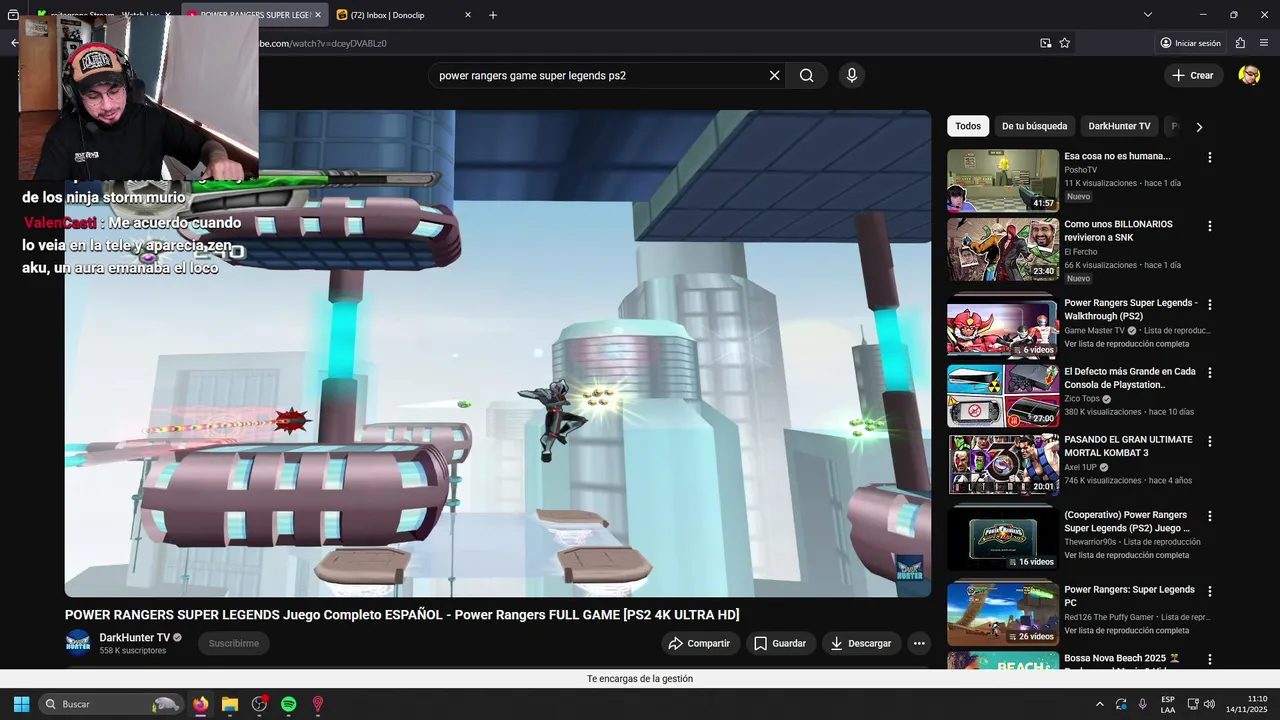Click the Crear button
Screen dimensions: 1280x720
(x=1193, y=75)
